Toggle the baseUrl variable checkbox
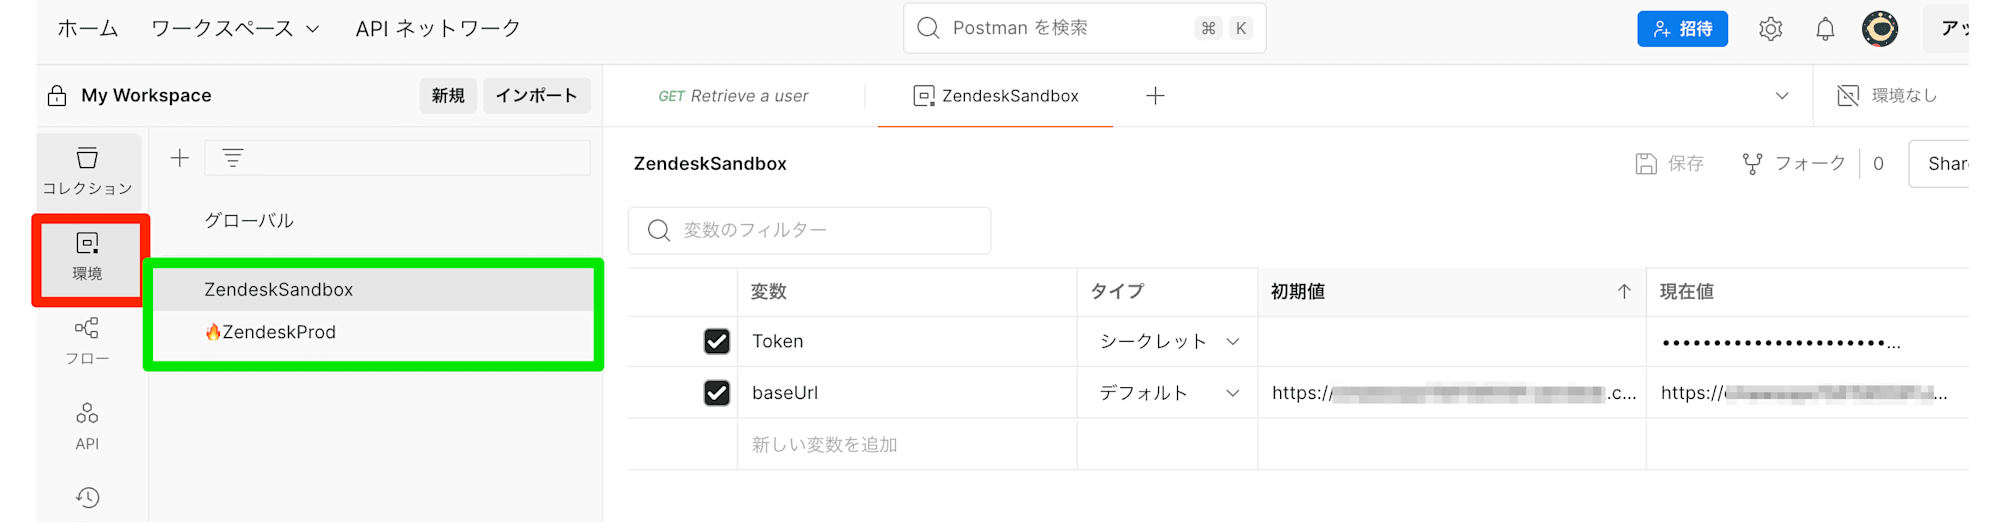The width and height of the screenshot is (2000, 522). pyautogui.click(x=717, y=393)
